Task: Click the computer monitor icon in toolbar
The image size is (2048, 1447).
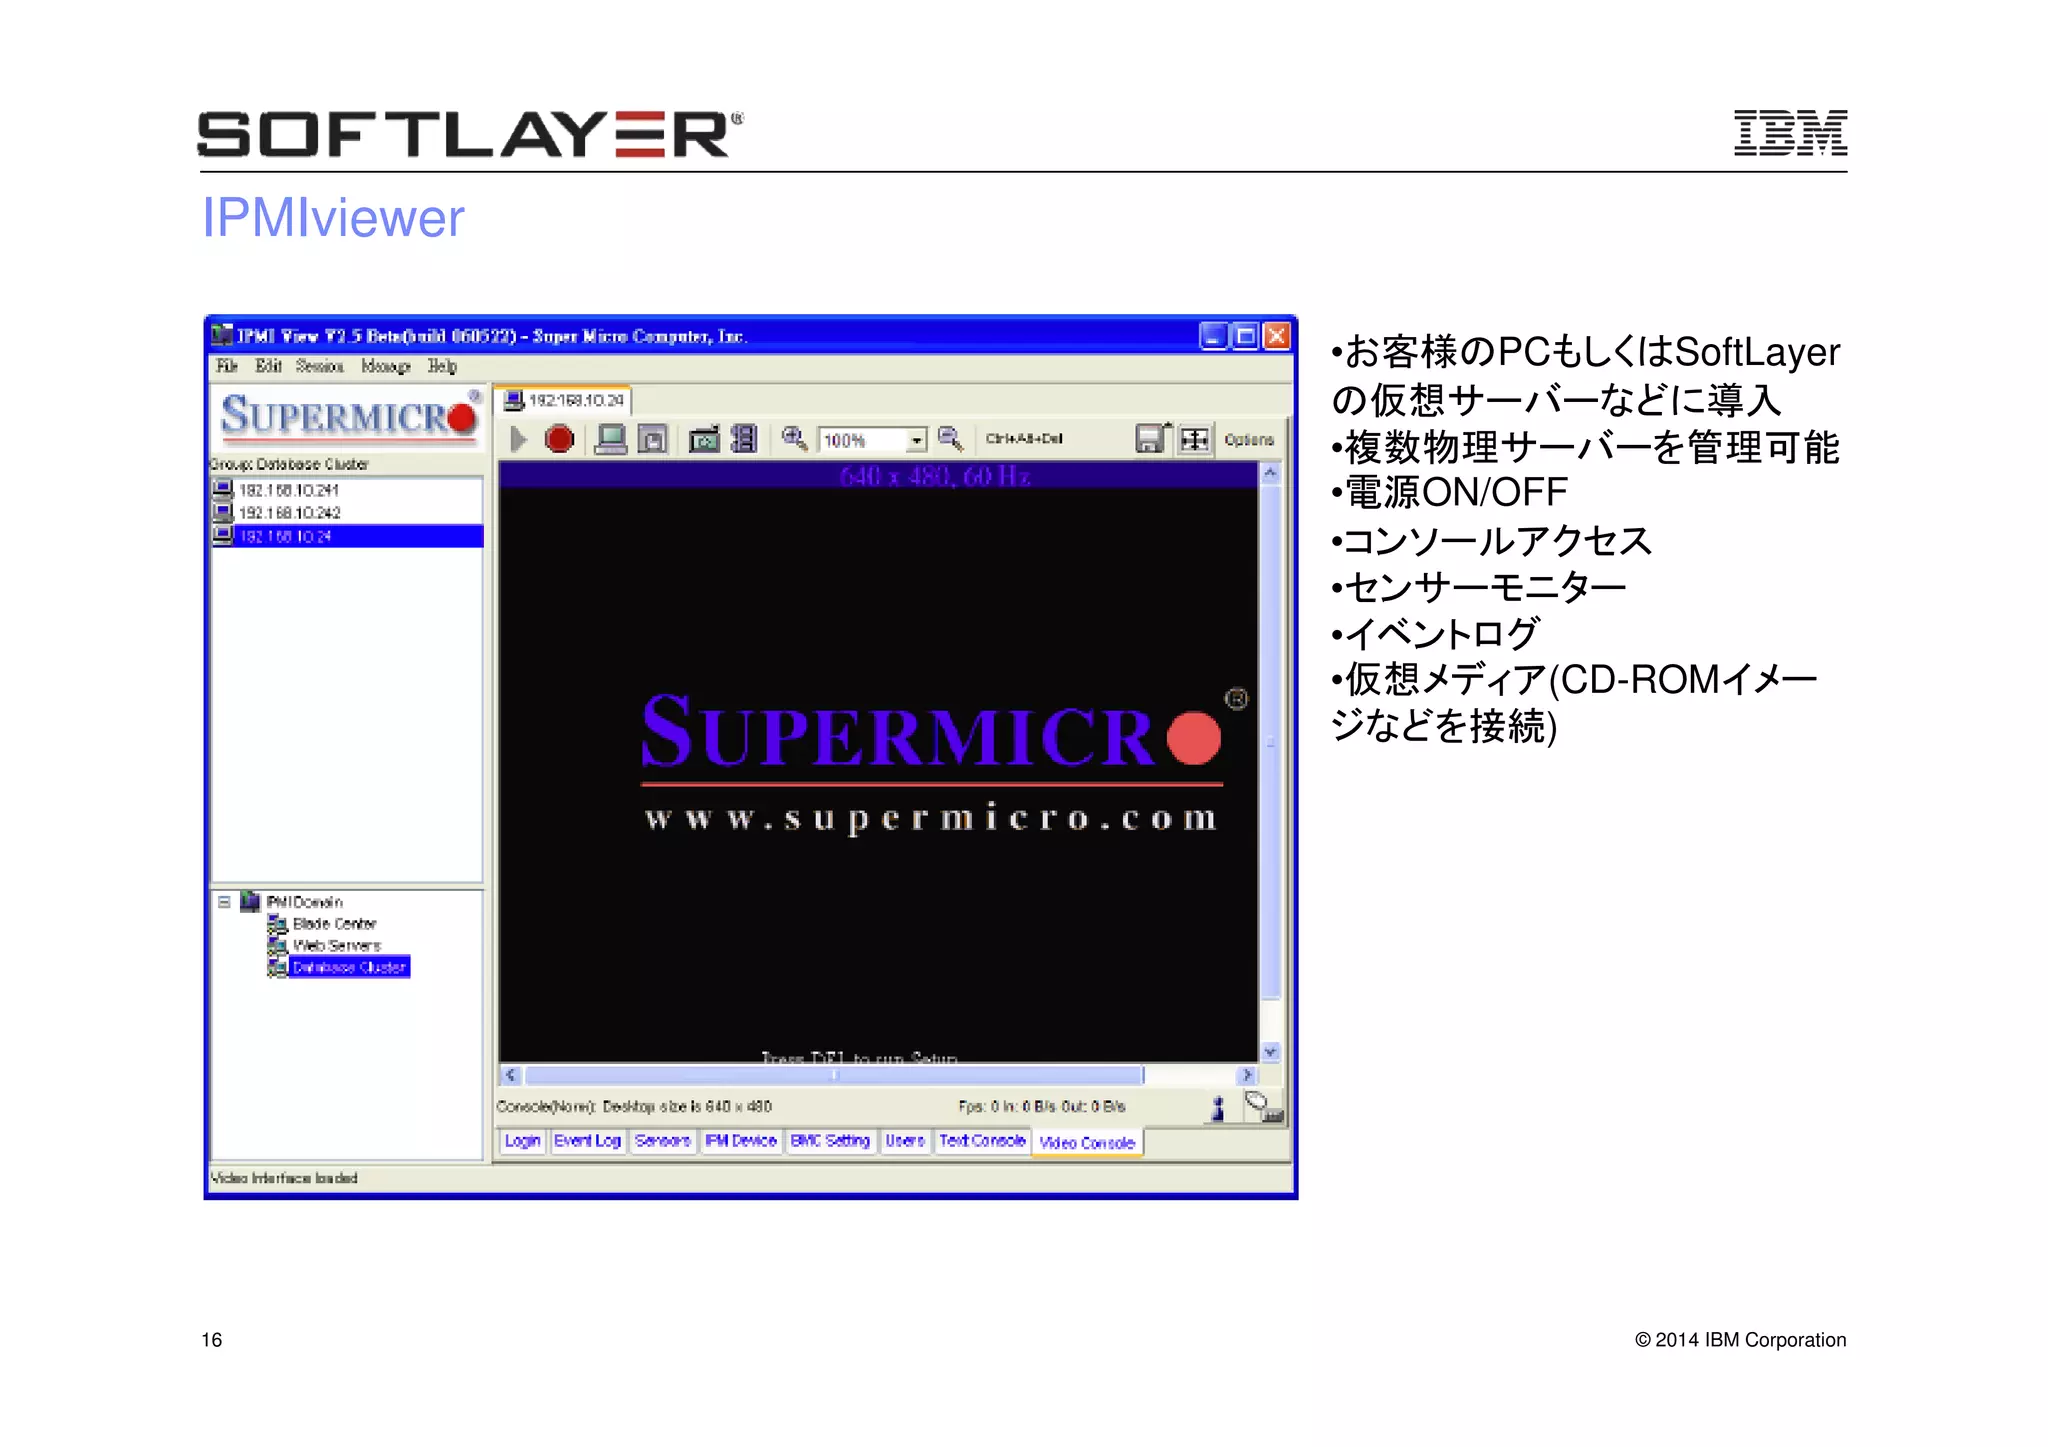Action: pos(610,439)
